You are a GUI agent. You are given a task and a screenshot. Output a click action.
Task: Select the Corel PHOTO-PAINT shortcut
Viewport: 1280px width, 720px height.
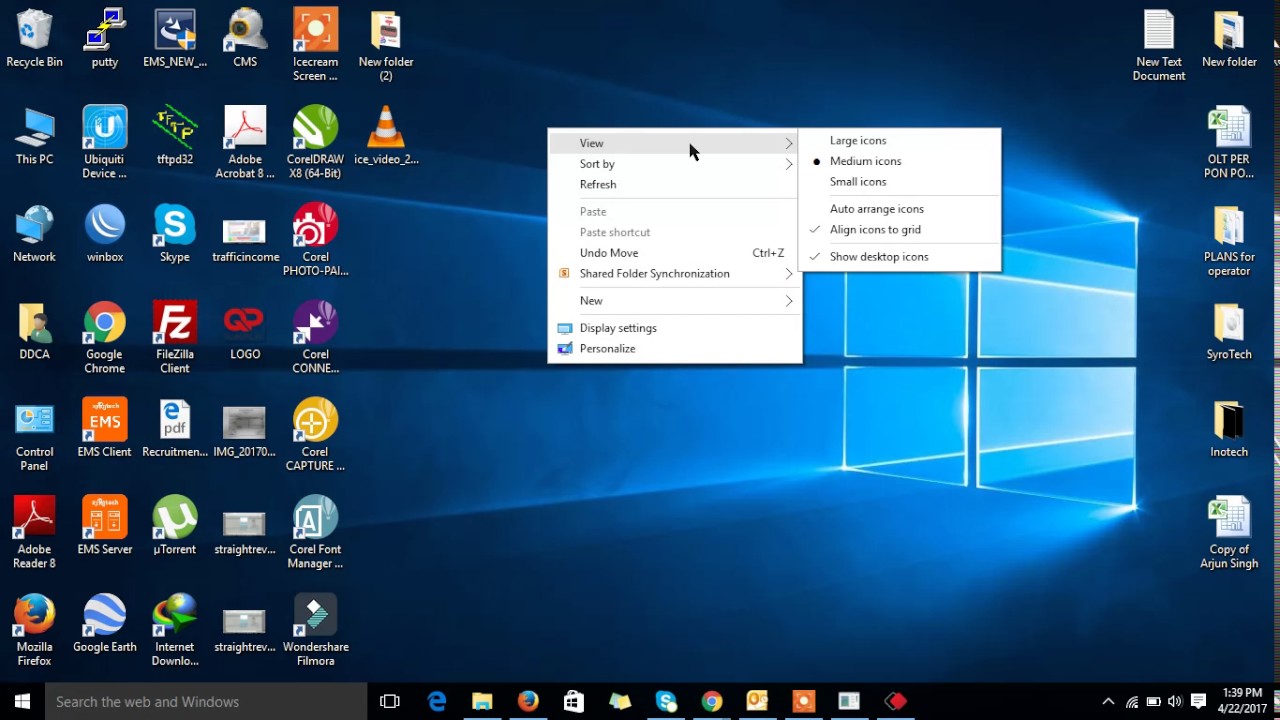315,241
